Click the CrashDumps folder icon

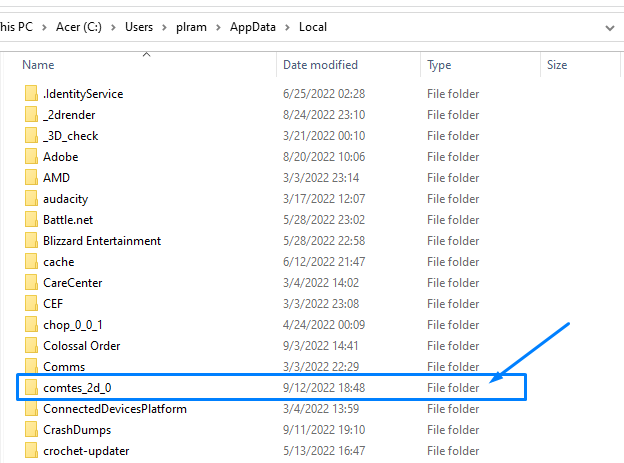coord(30,430)
